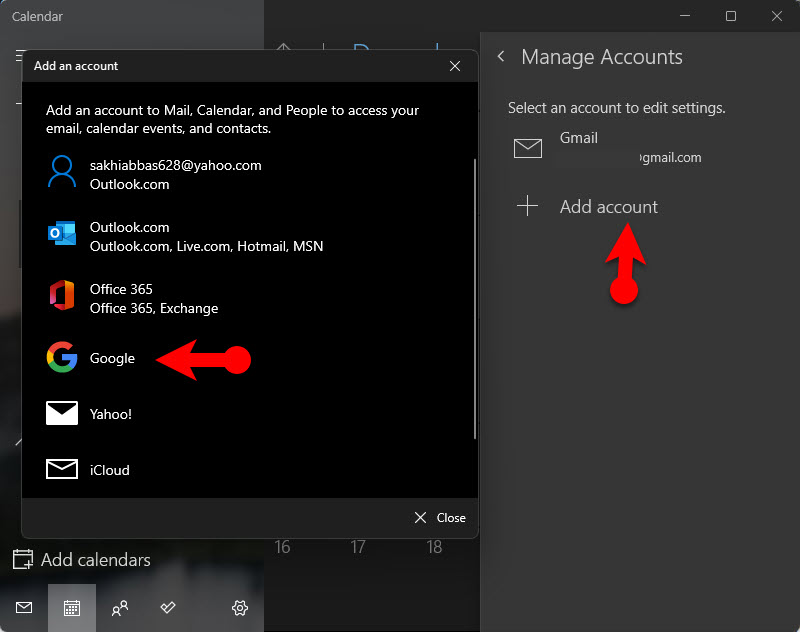
Task: Dismiss Add an account dialog with X
Action: pos(455,66)
